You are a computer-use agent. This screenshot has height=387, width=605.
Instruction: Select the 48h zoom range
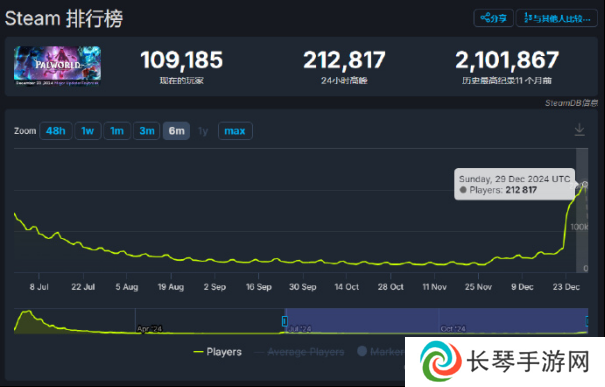coord(56,131)
